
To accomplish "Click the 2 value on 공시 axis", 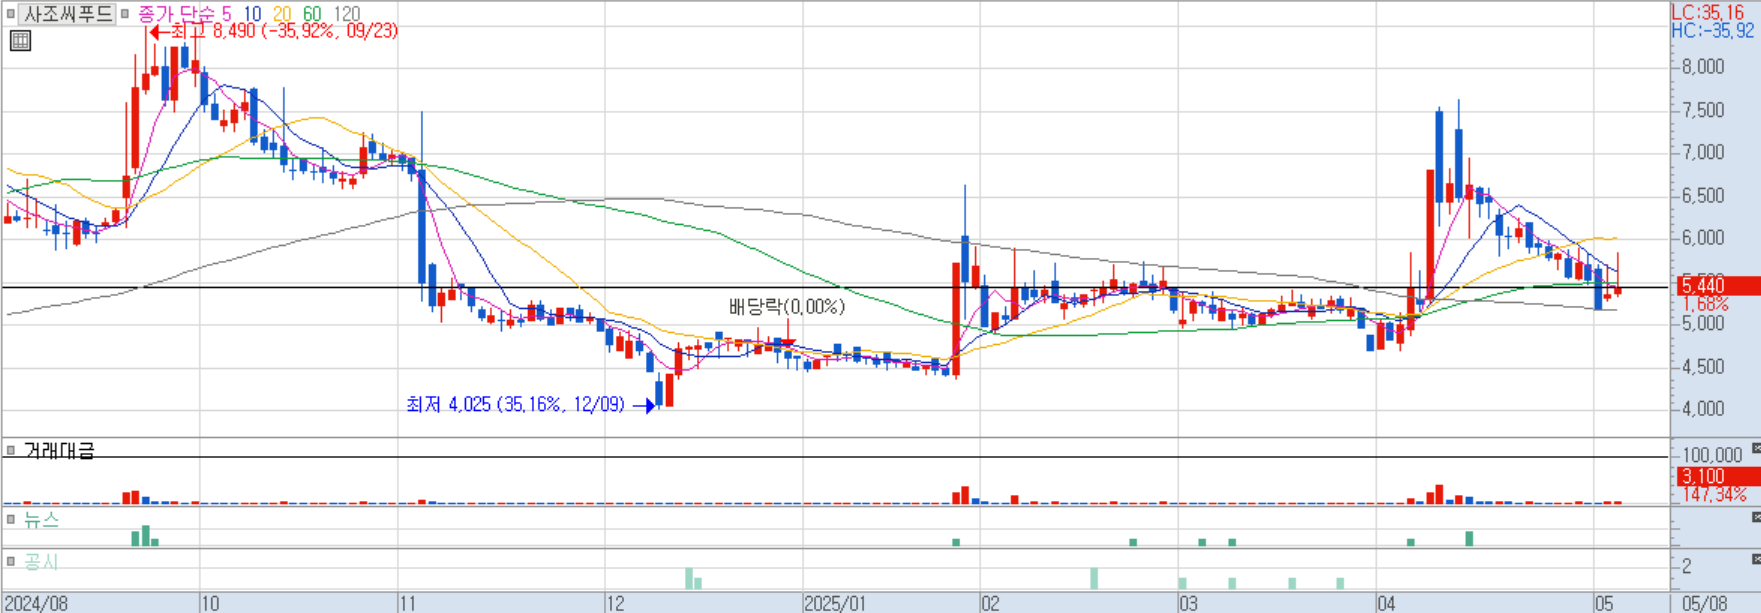I will point(1687,566).
